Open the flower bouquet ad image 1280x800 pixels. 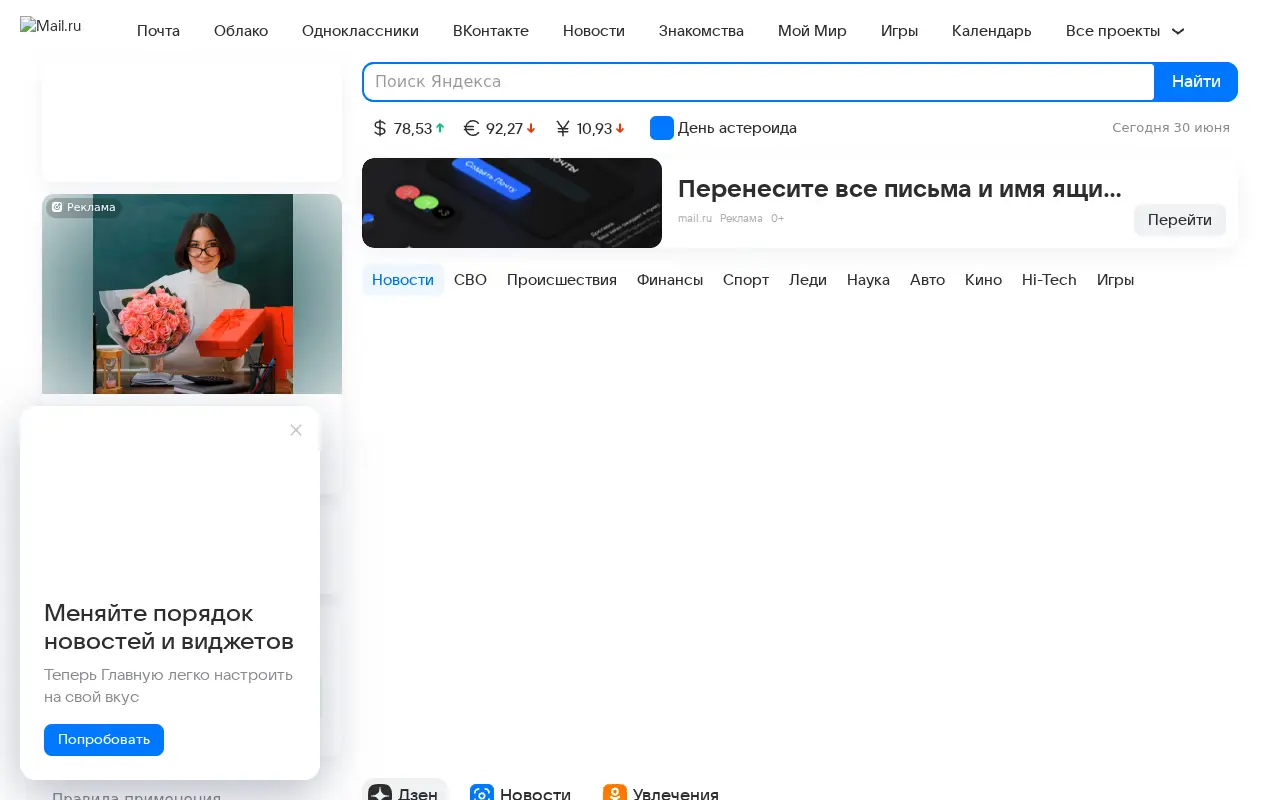192,294
